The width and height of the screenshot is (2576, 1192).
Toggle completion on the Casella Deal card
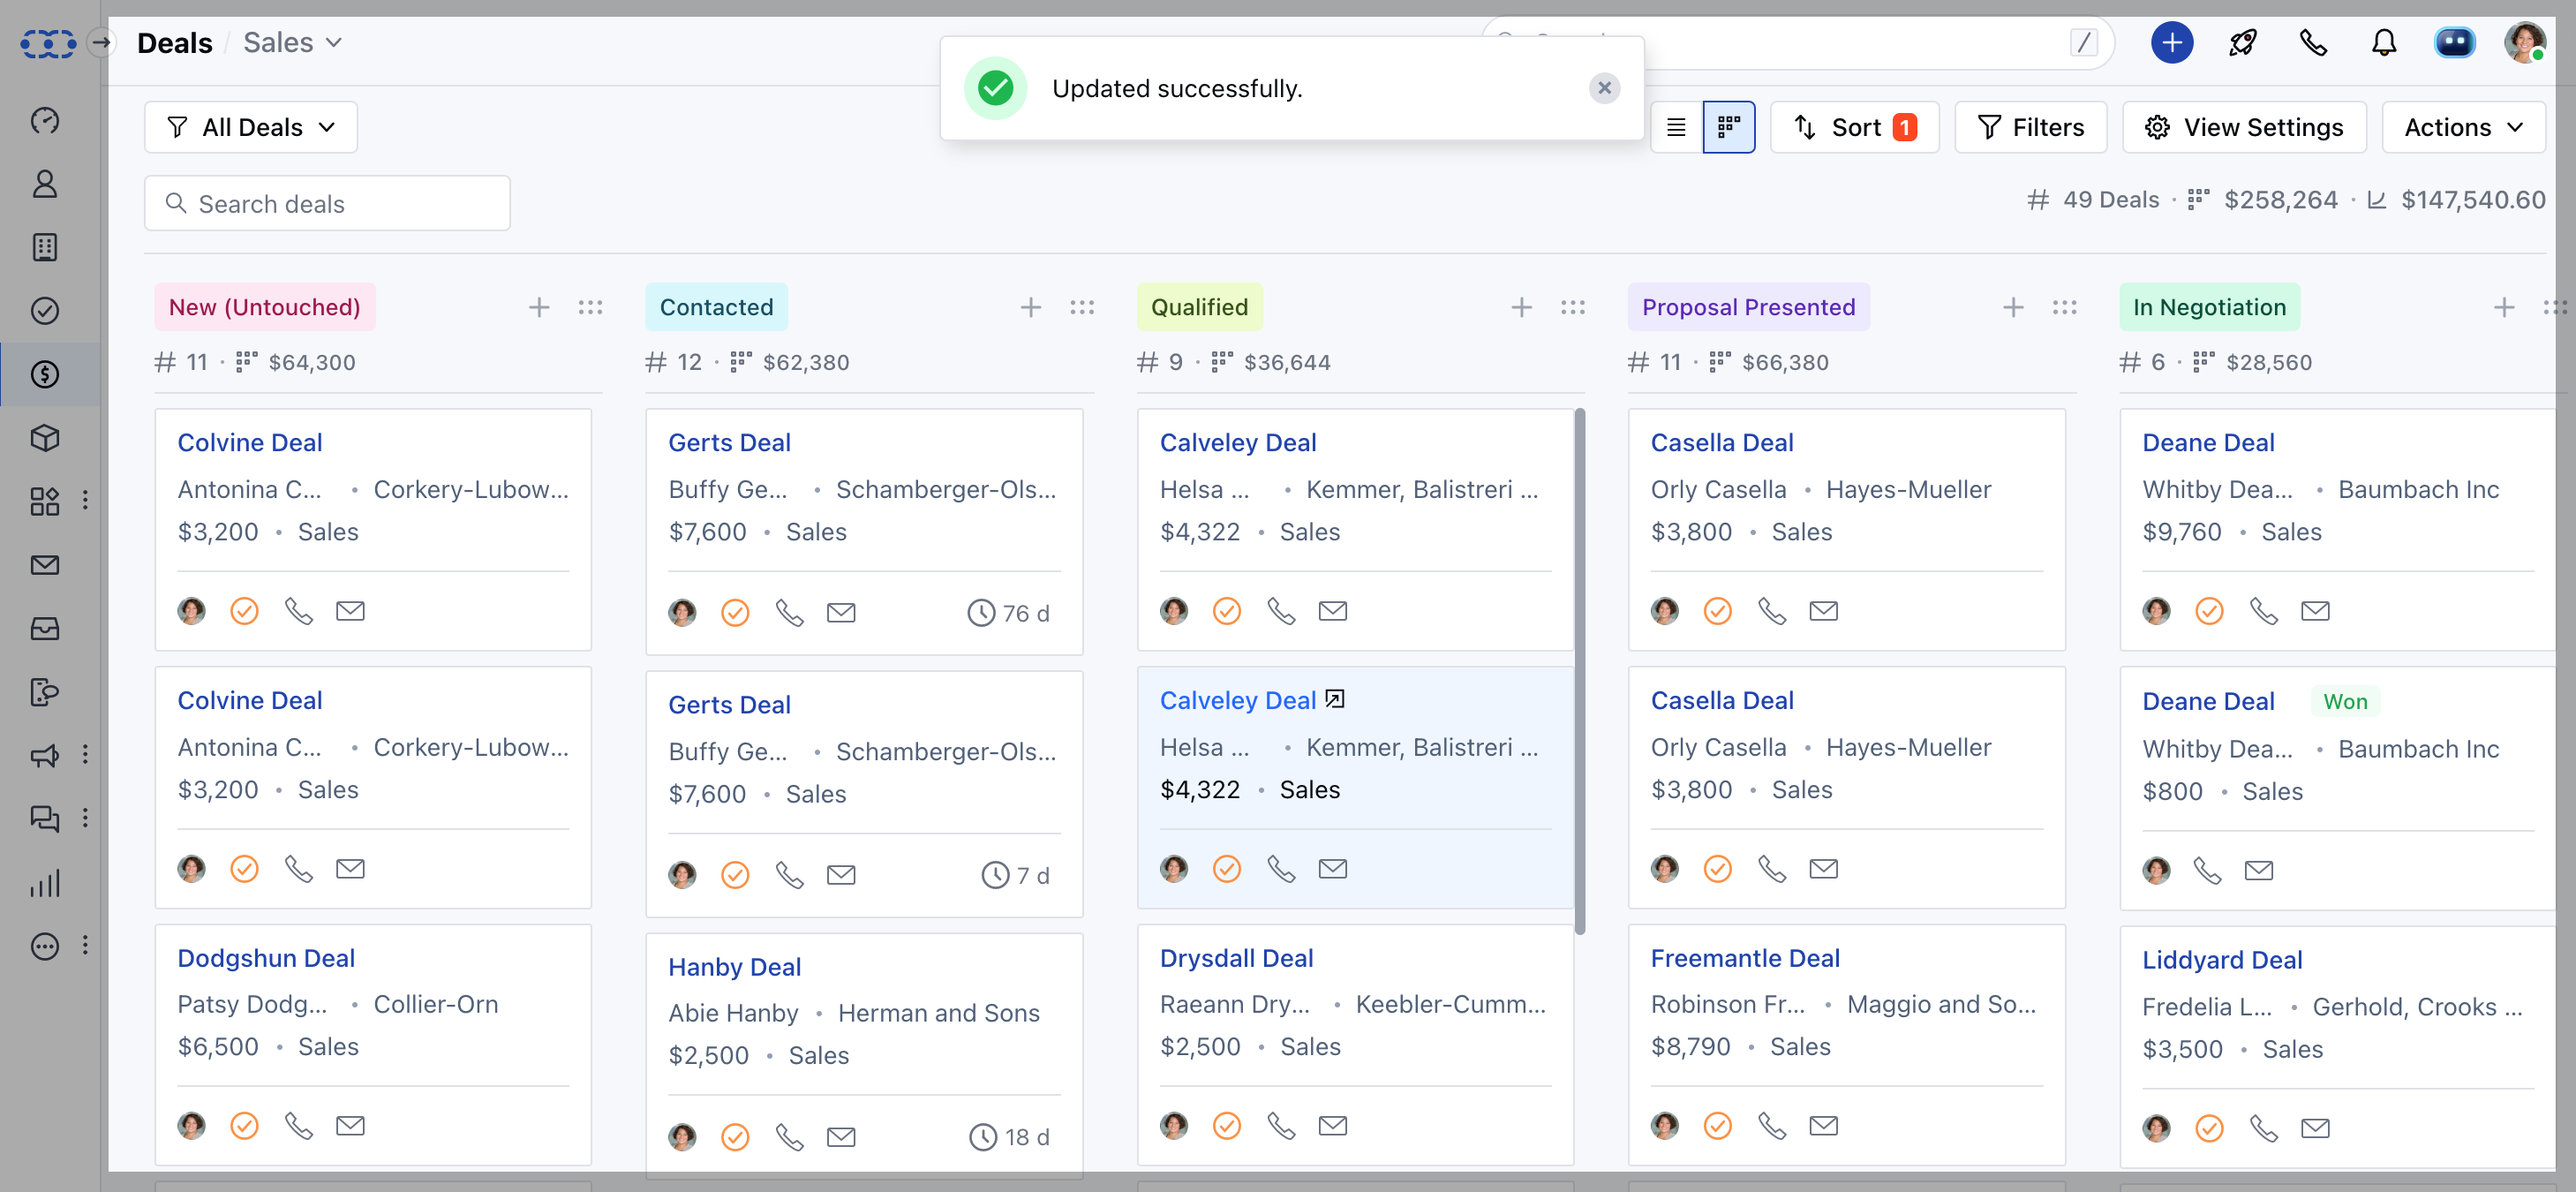(x=1718, y=611)
